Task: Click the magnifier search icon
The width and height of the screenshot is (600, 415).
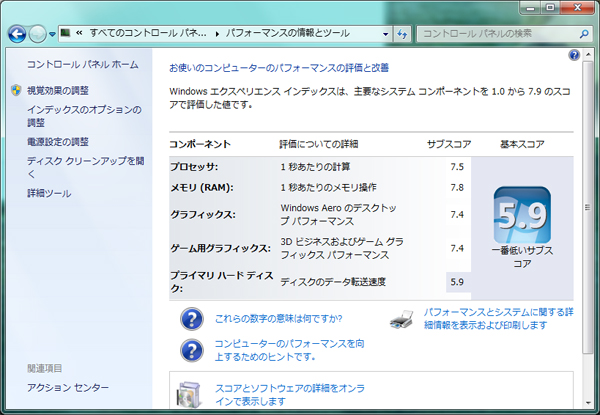Action: click(584, 34)
